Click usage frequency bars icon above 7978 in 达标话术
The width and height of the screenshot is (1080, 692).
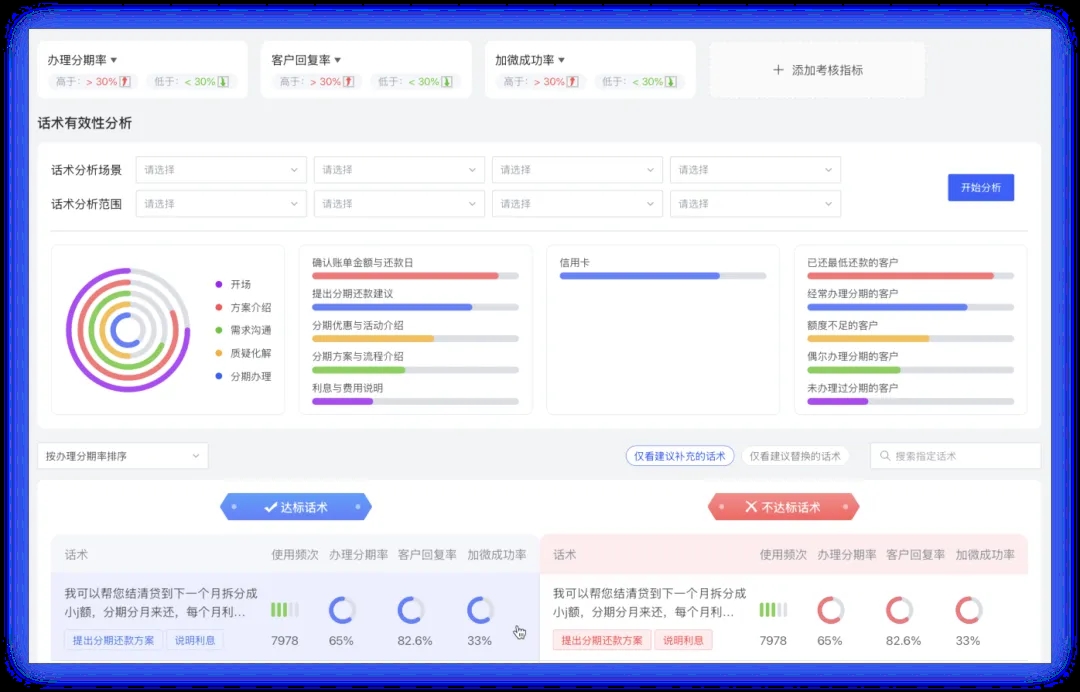click(x=284, y=610)
